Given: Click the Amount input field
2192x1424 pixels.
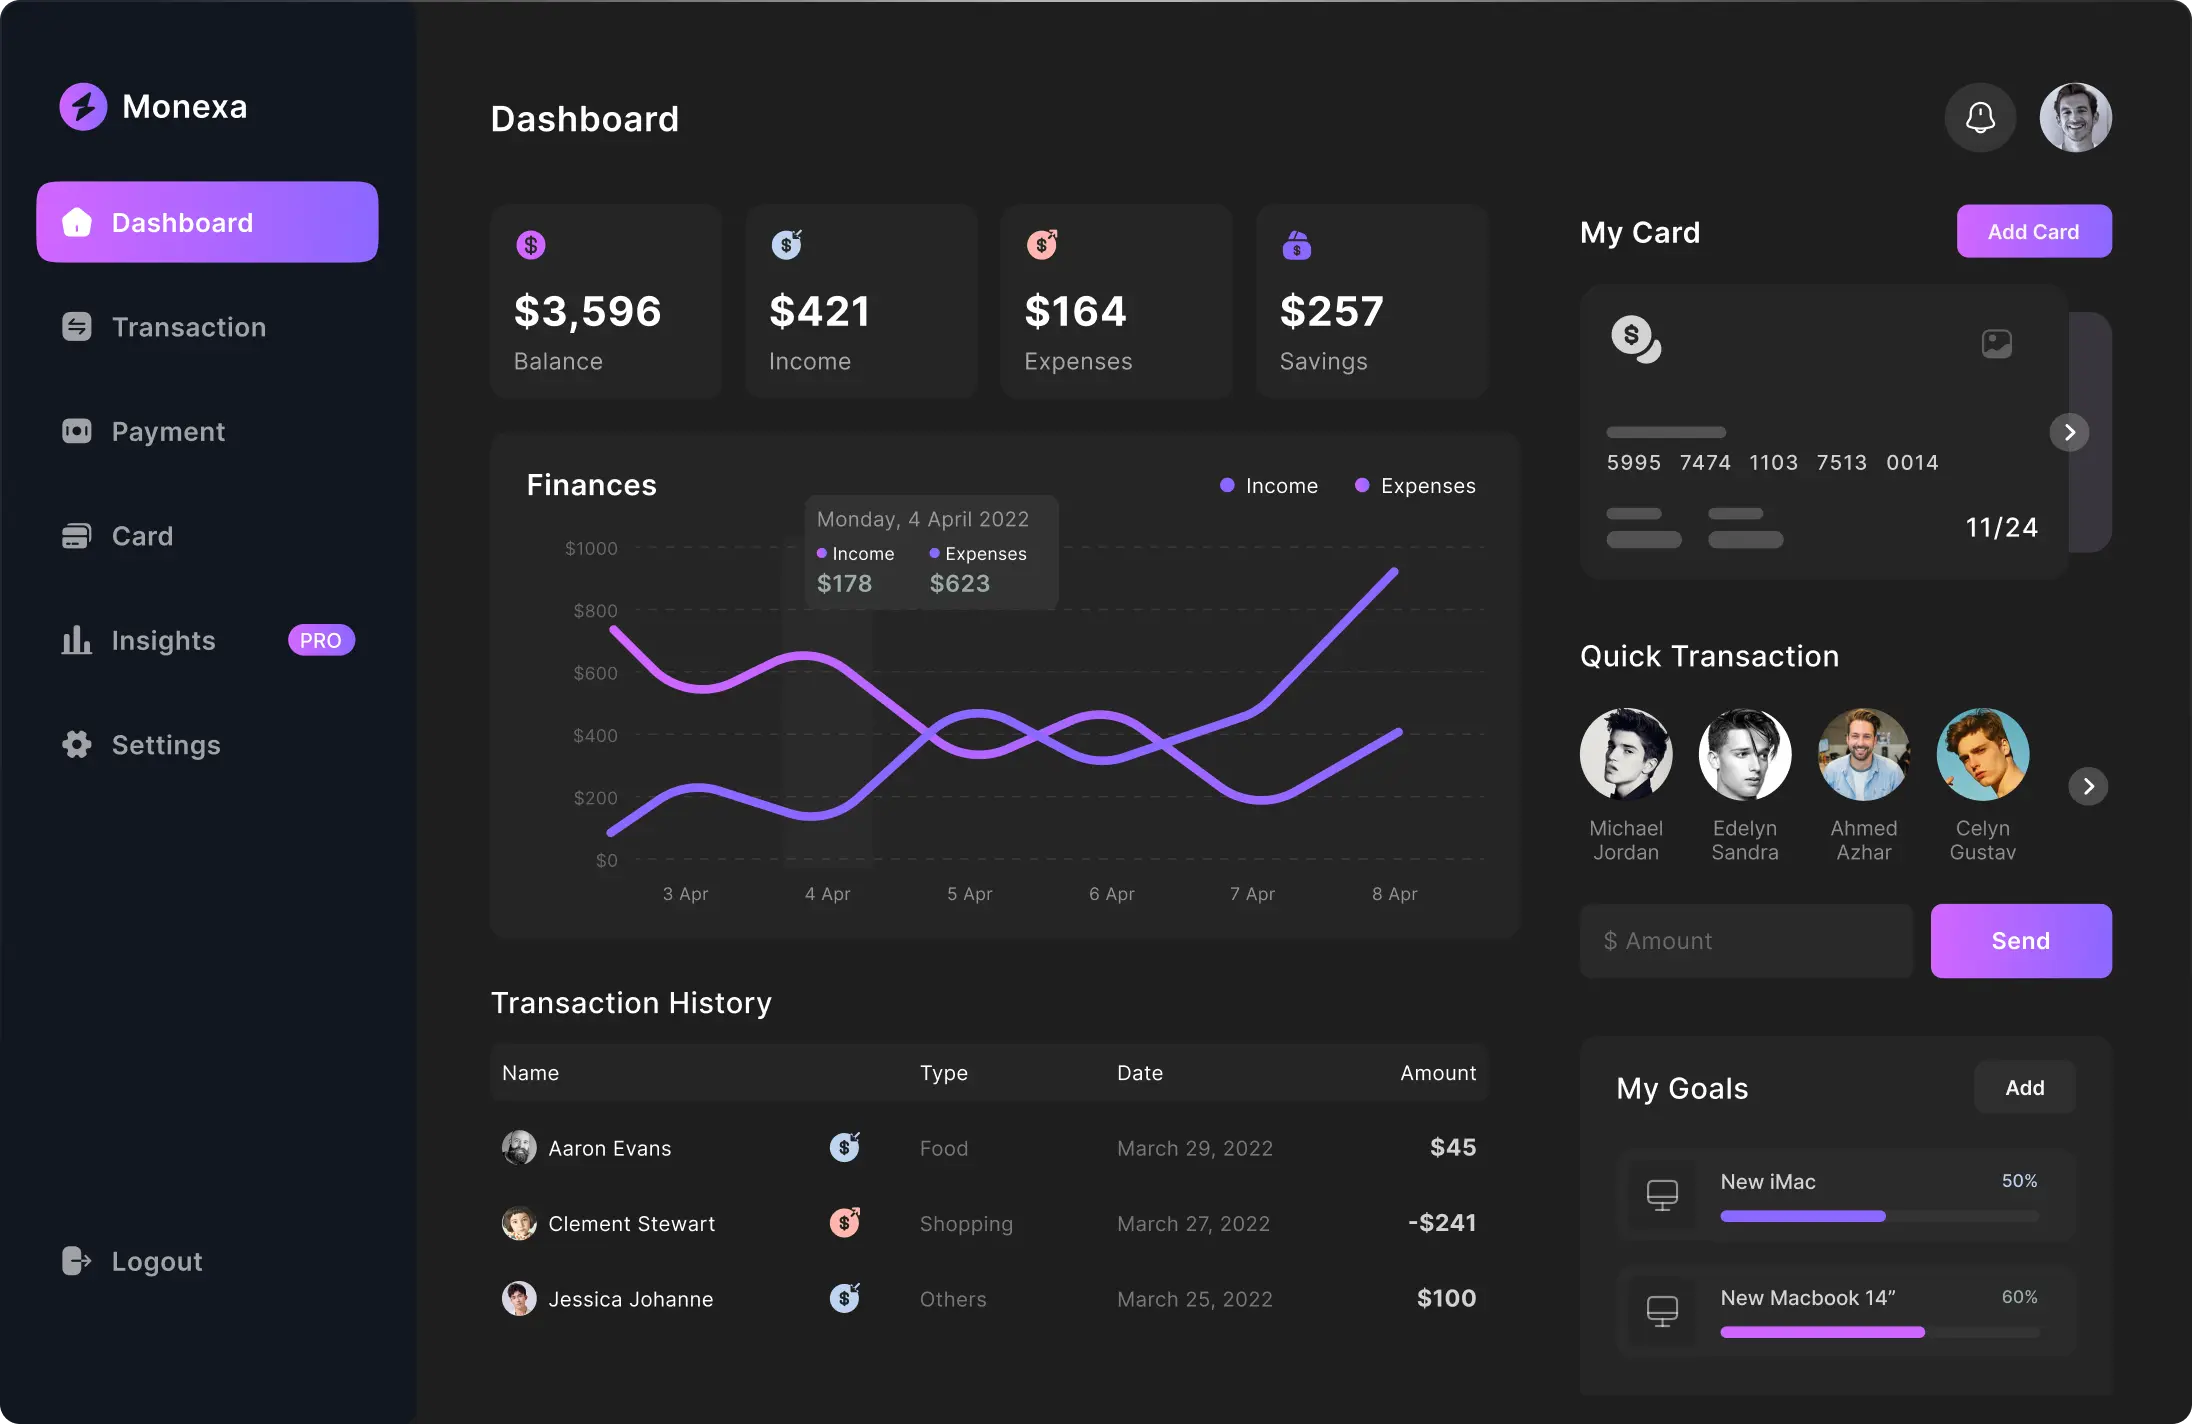Looking at the screenshot, I should (x=1744, y=940).
